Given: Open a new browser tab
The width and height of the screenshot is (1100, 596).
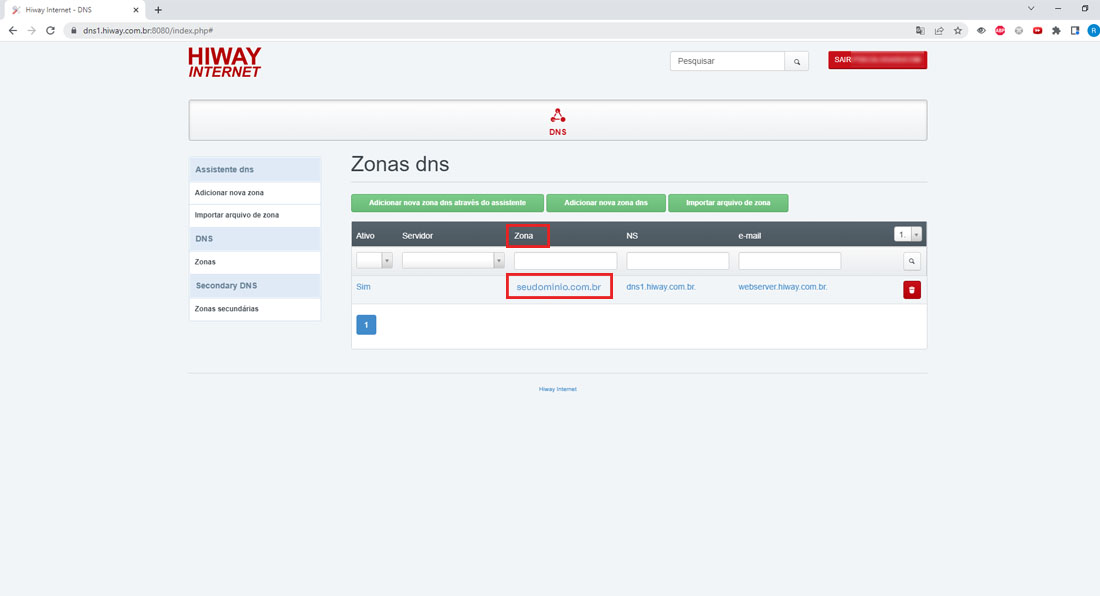Looking at the screenshot, I should click(x=158, y=10).
